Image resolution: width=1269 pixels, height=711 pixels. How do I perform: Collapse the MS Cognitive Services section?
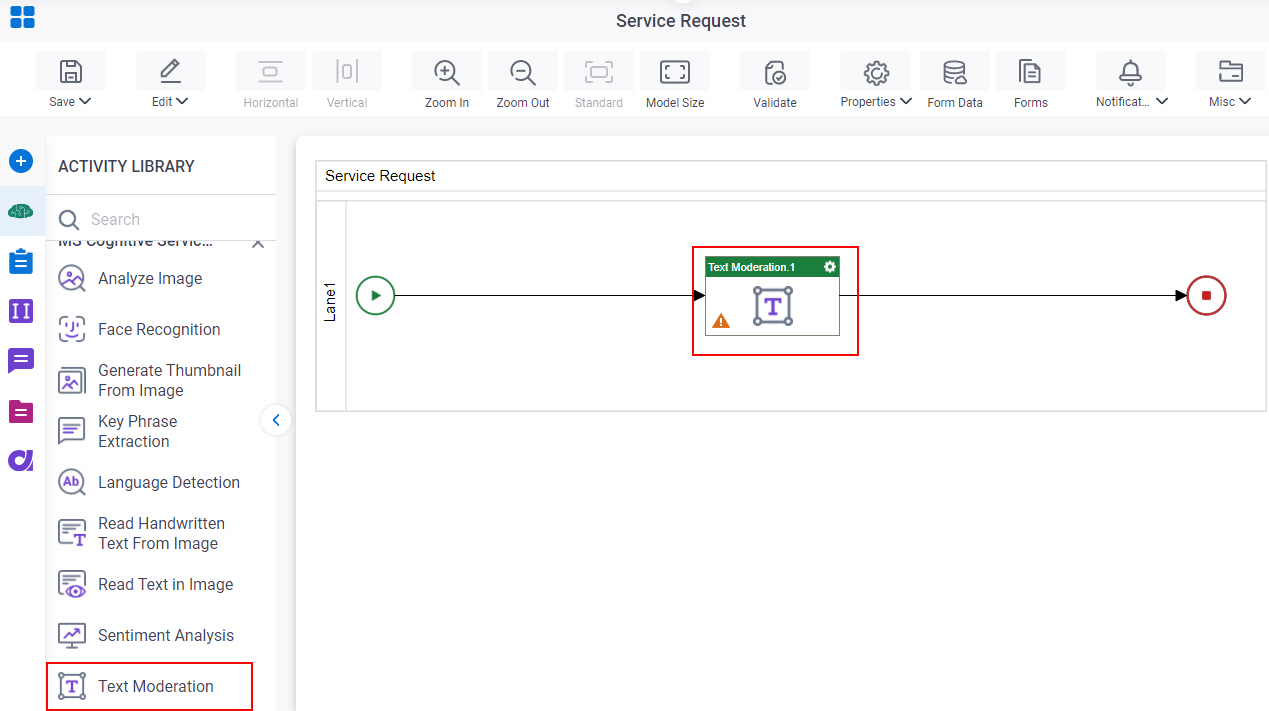(x=257, y=243)
